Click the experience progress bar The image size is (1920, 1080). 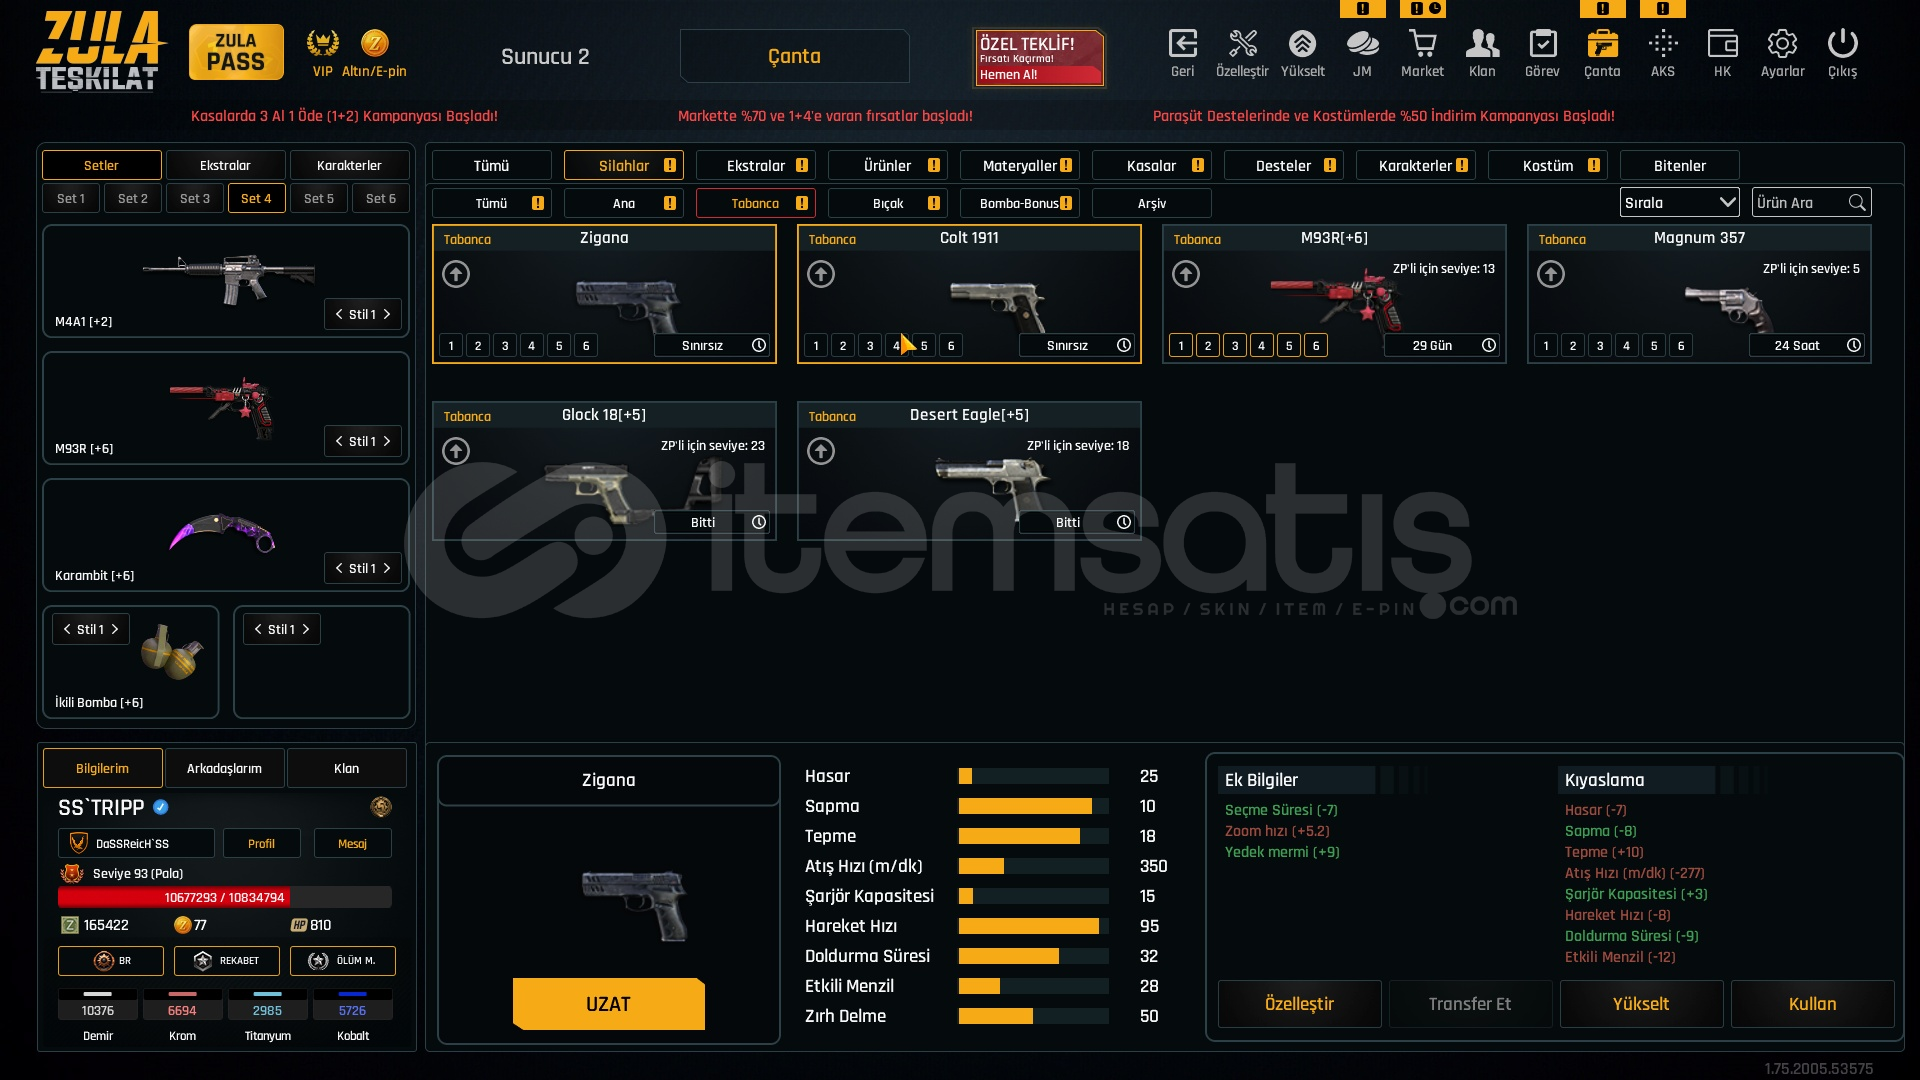pyautogui.click(x=225, y=898)
